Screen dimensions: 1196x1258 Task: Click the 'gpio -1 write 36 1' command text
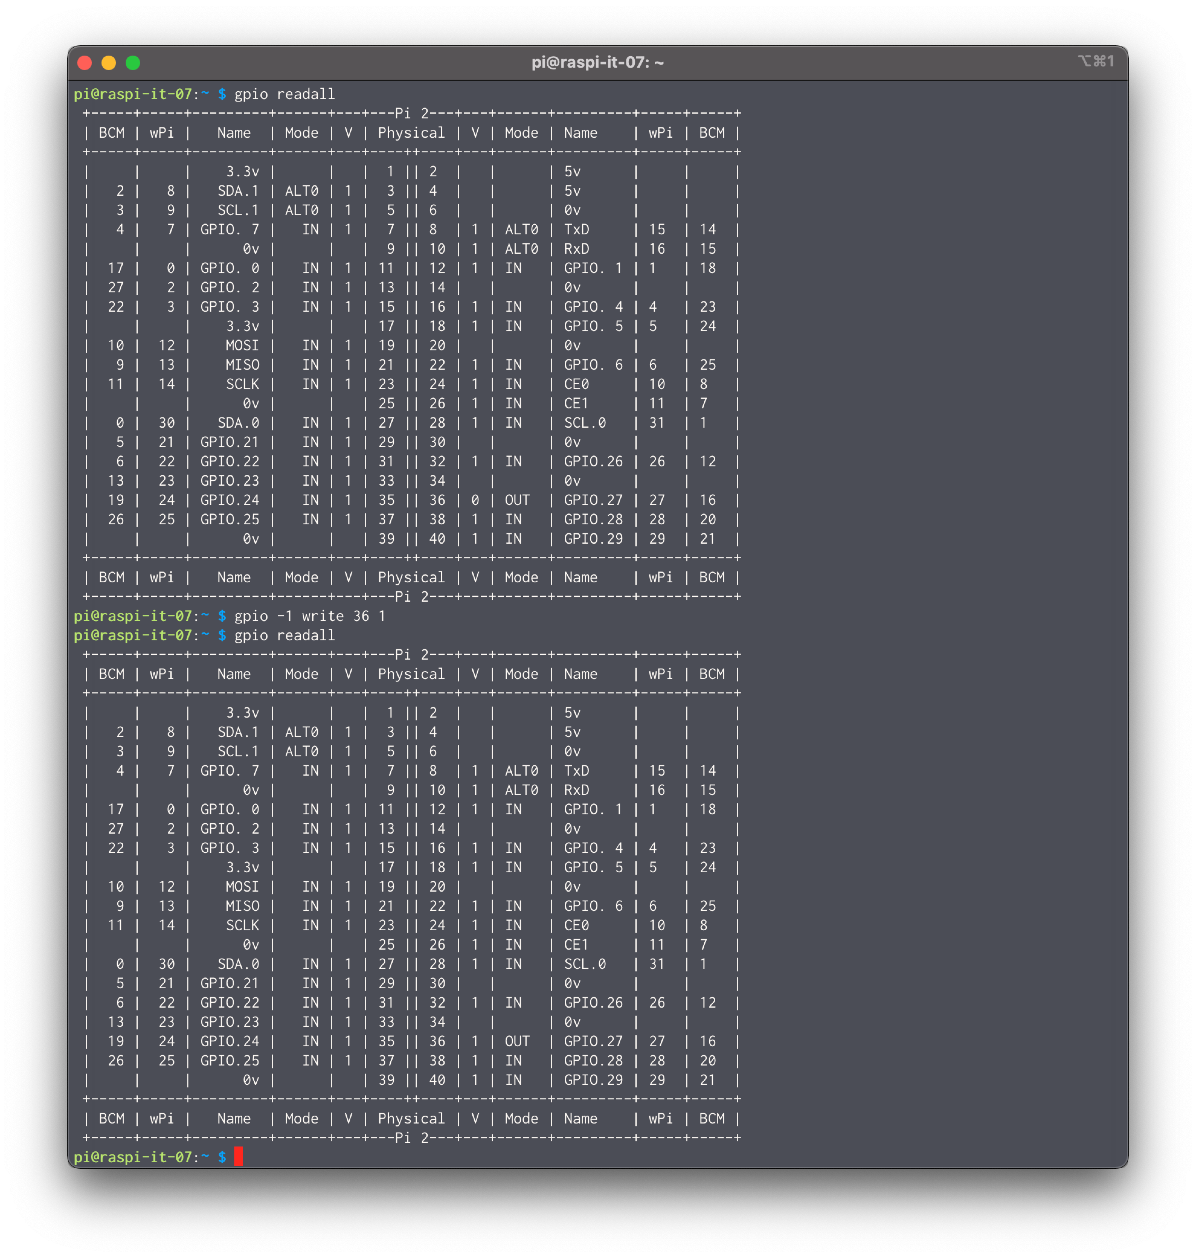309,616
